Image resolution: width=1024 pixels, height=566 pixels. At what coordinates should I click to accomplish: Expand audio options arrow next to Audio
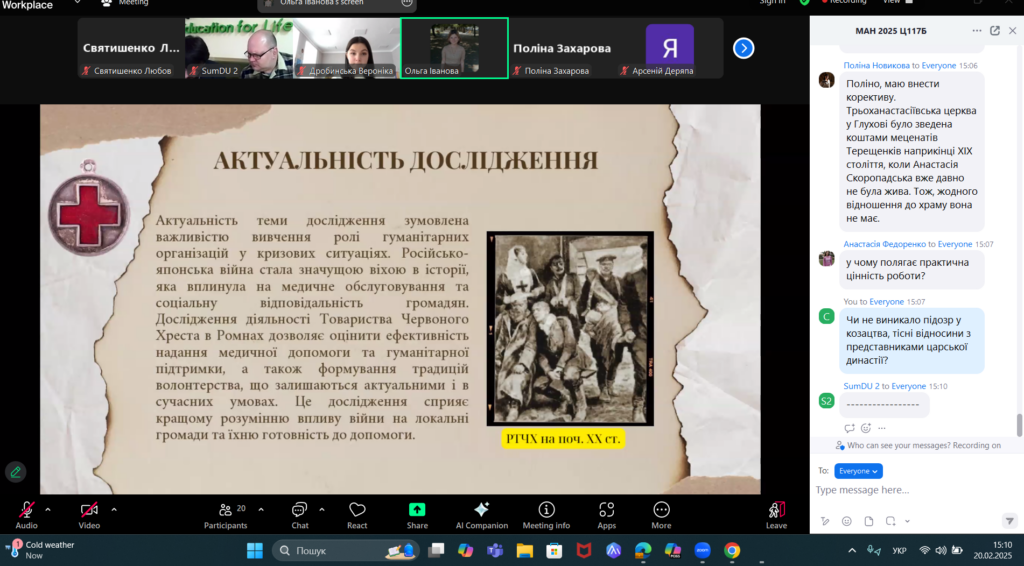[x=48, y=508]
